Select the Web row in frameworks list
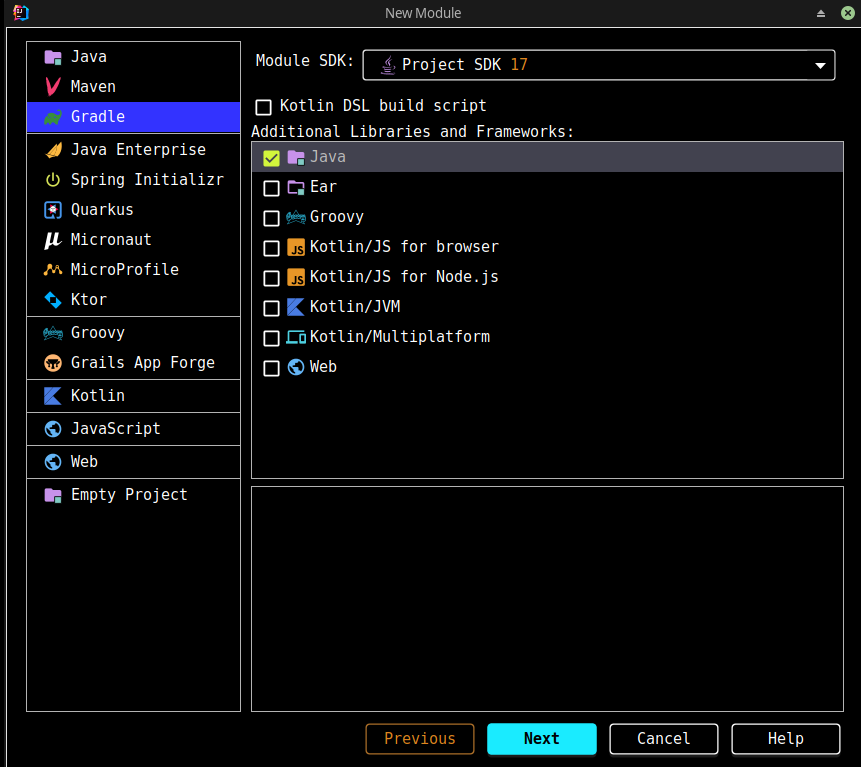The image size is (861, 767). click(323, 367)
